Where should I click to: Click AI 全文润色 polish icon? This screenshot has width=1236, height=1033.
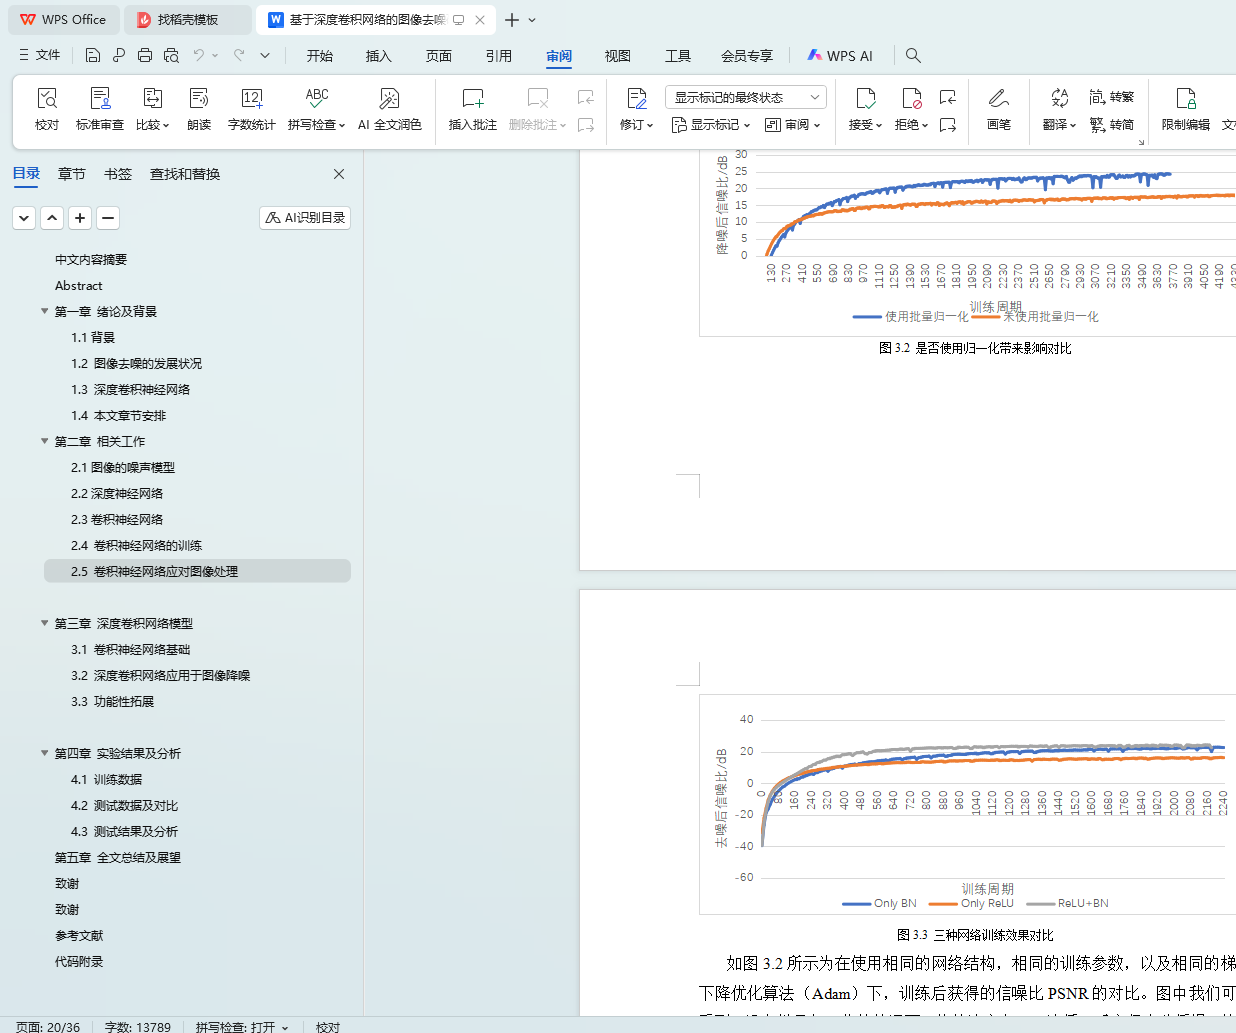tap(389, 98)
